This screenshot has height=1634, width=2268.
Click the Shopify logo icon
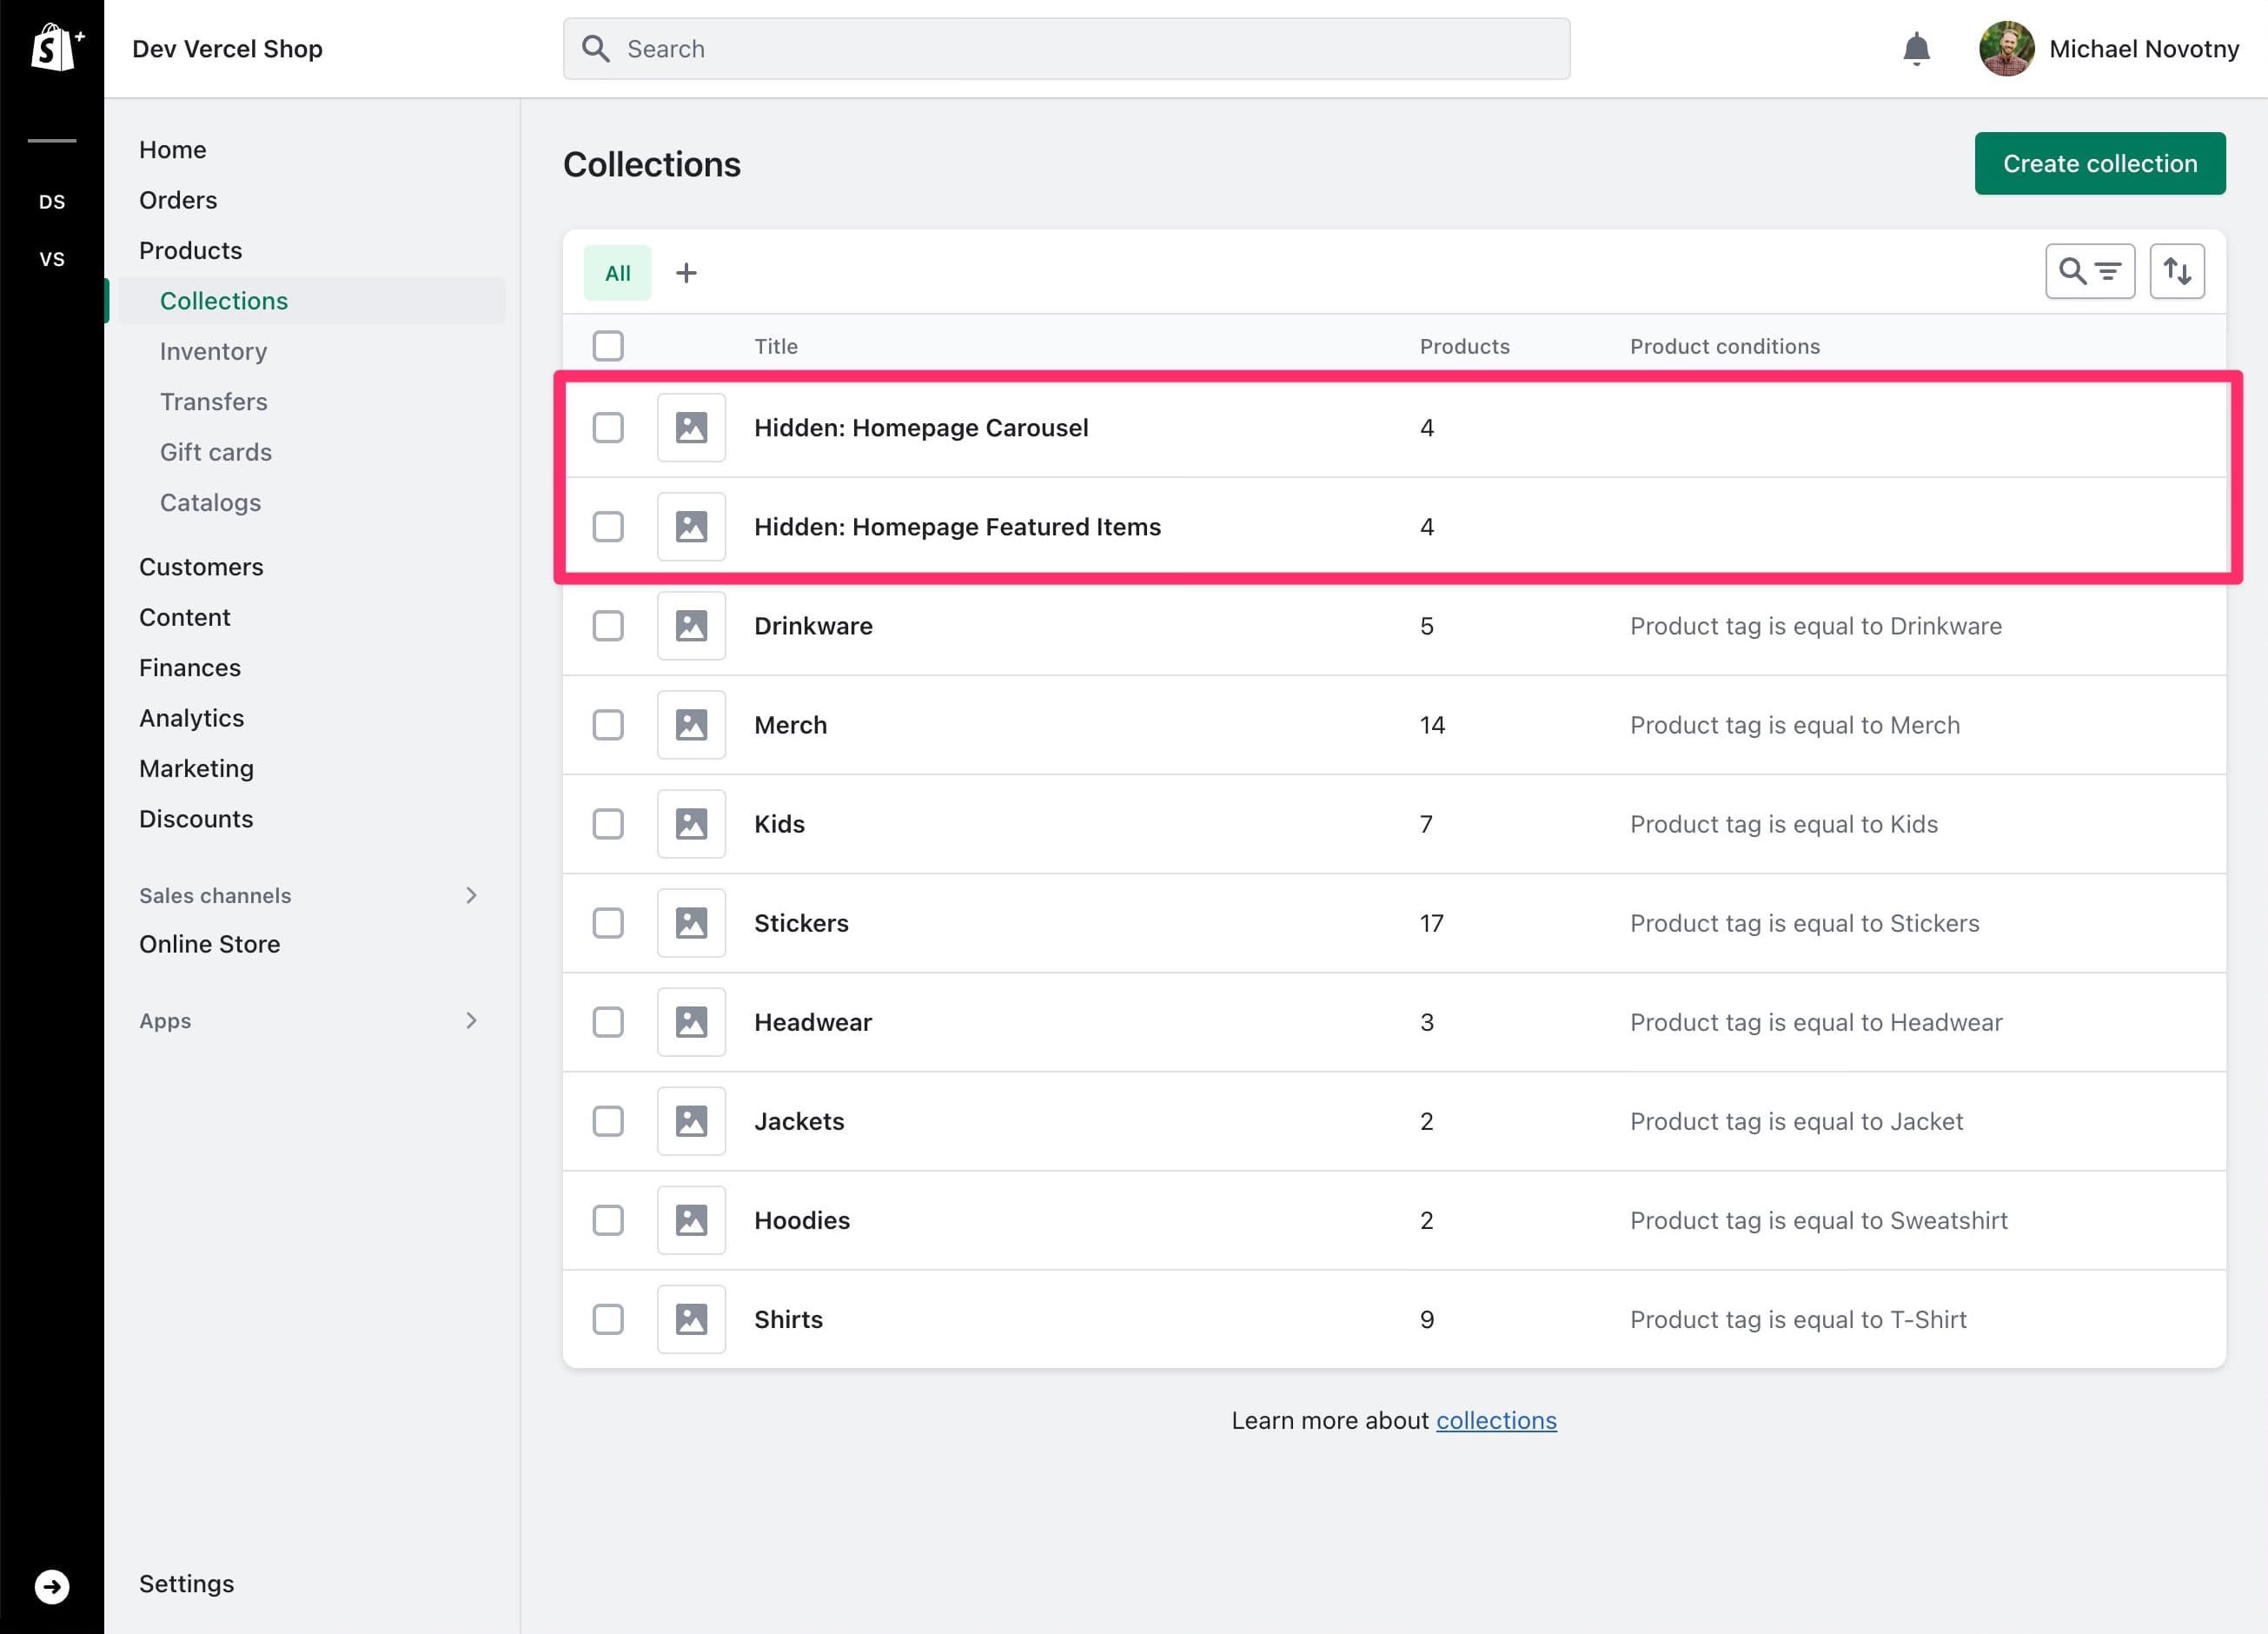[x=53, y=47]
